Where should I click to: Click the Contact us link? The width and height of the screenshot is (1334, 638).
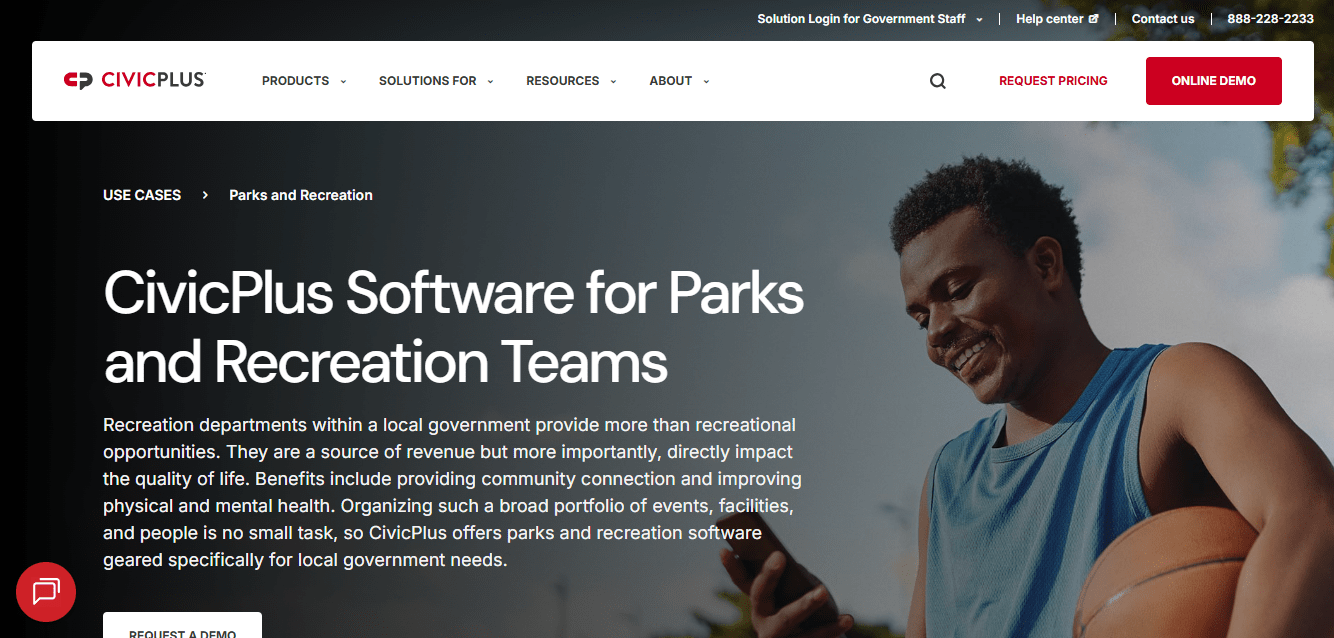pos(1163,19)
